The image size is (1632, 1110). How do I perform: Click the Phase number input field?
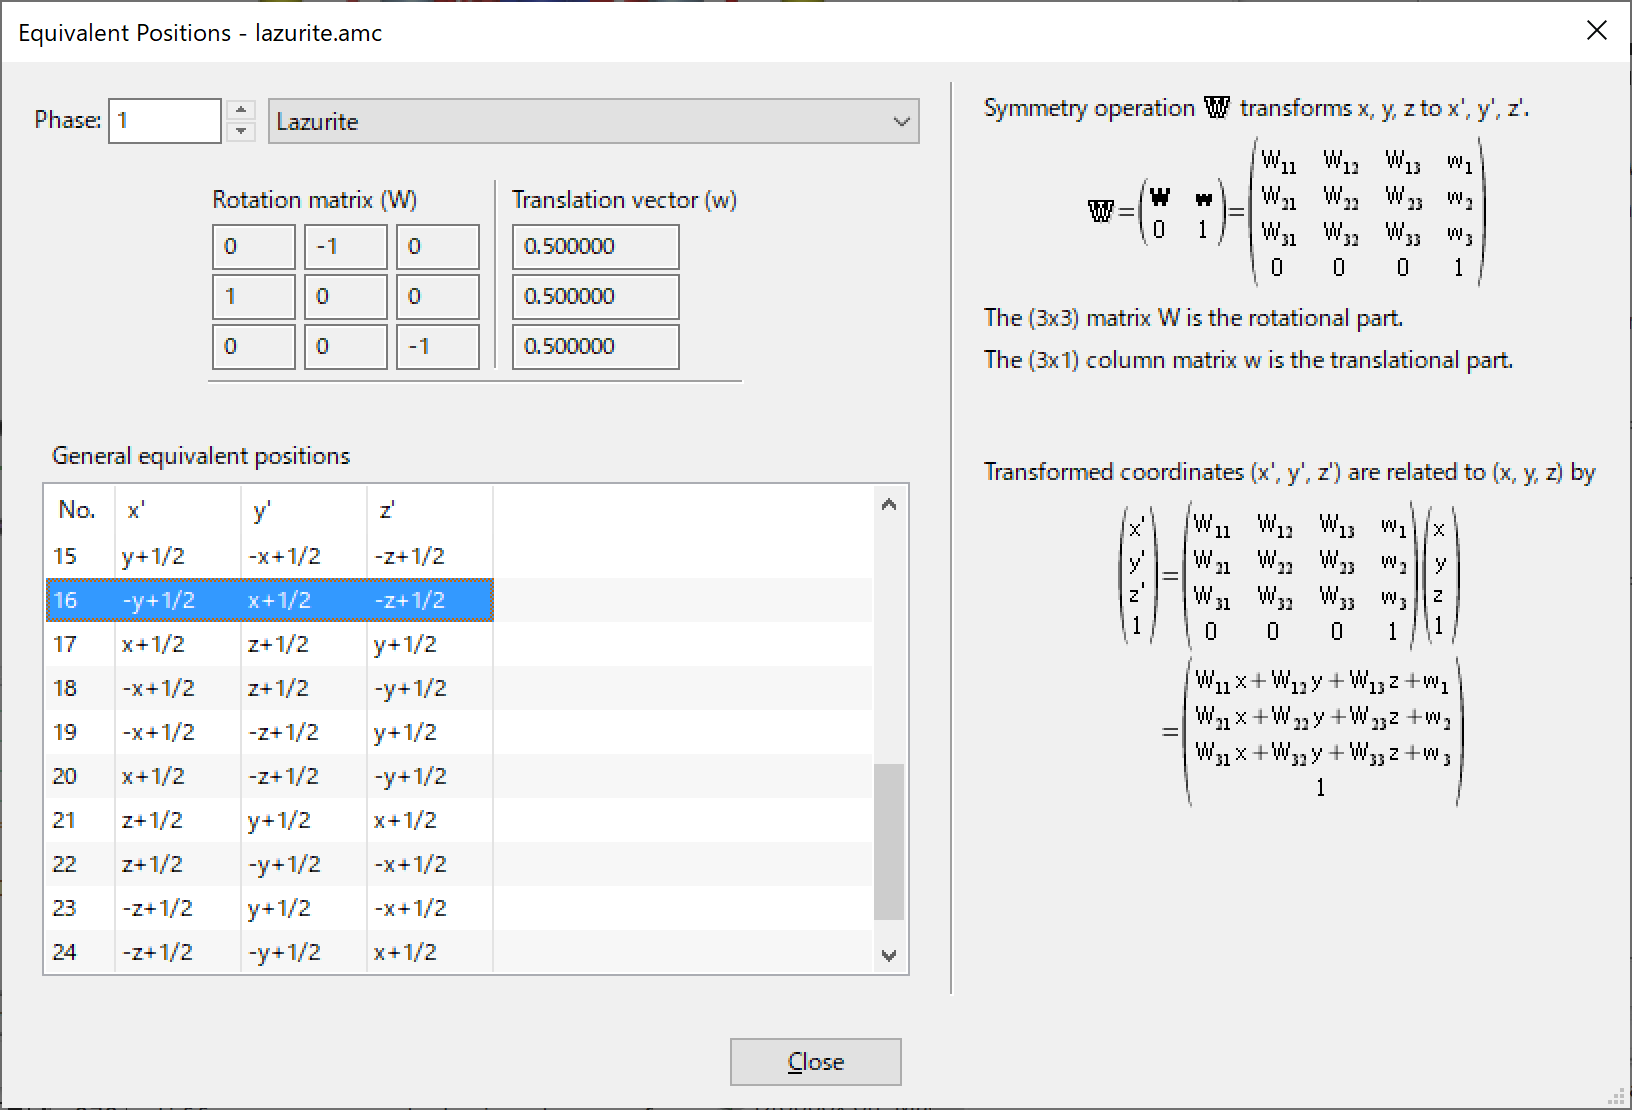point(164,121)
